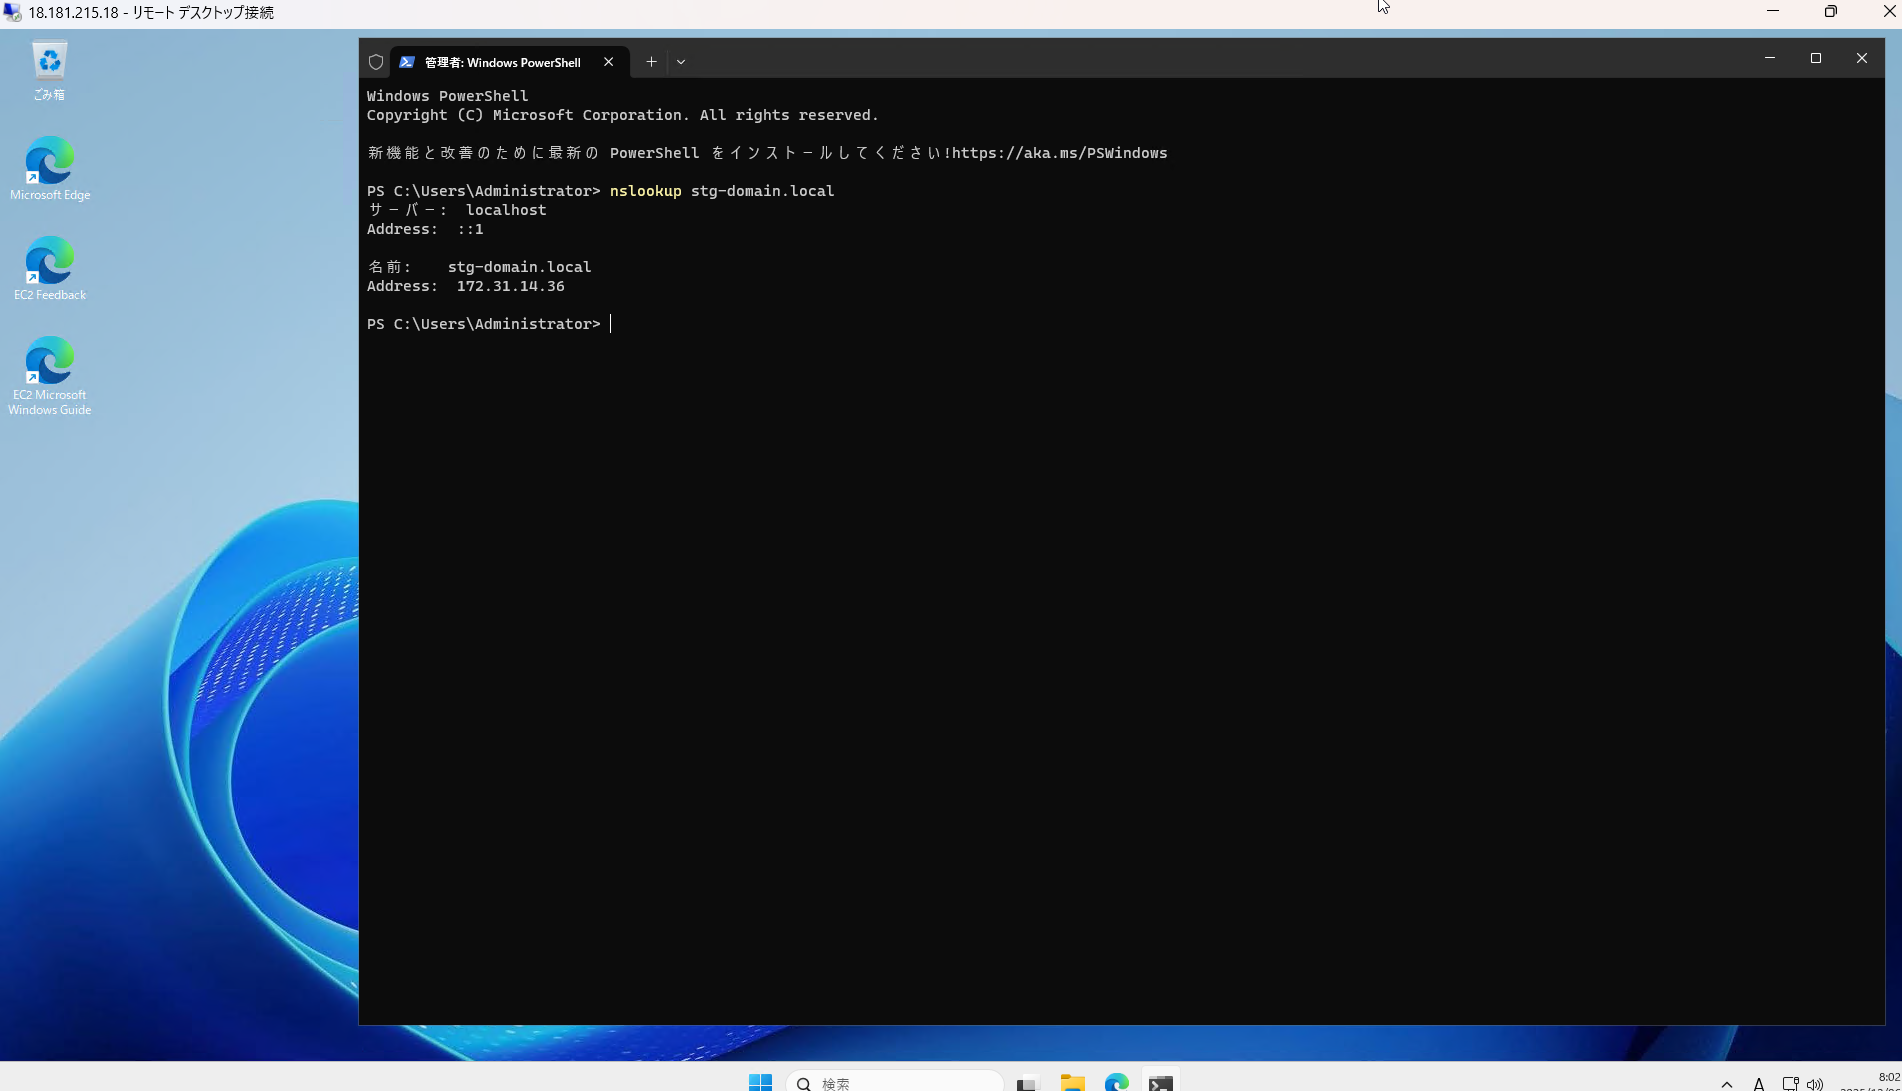This screenshot has width=1902, height=1091.
Task: Open the Terminal new tab dropdown chevron
Action: tap(681, 61)
